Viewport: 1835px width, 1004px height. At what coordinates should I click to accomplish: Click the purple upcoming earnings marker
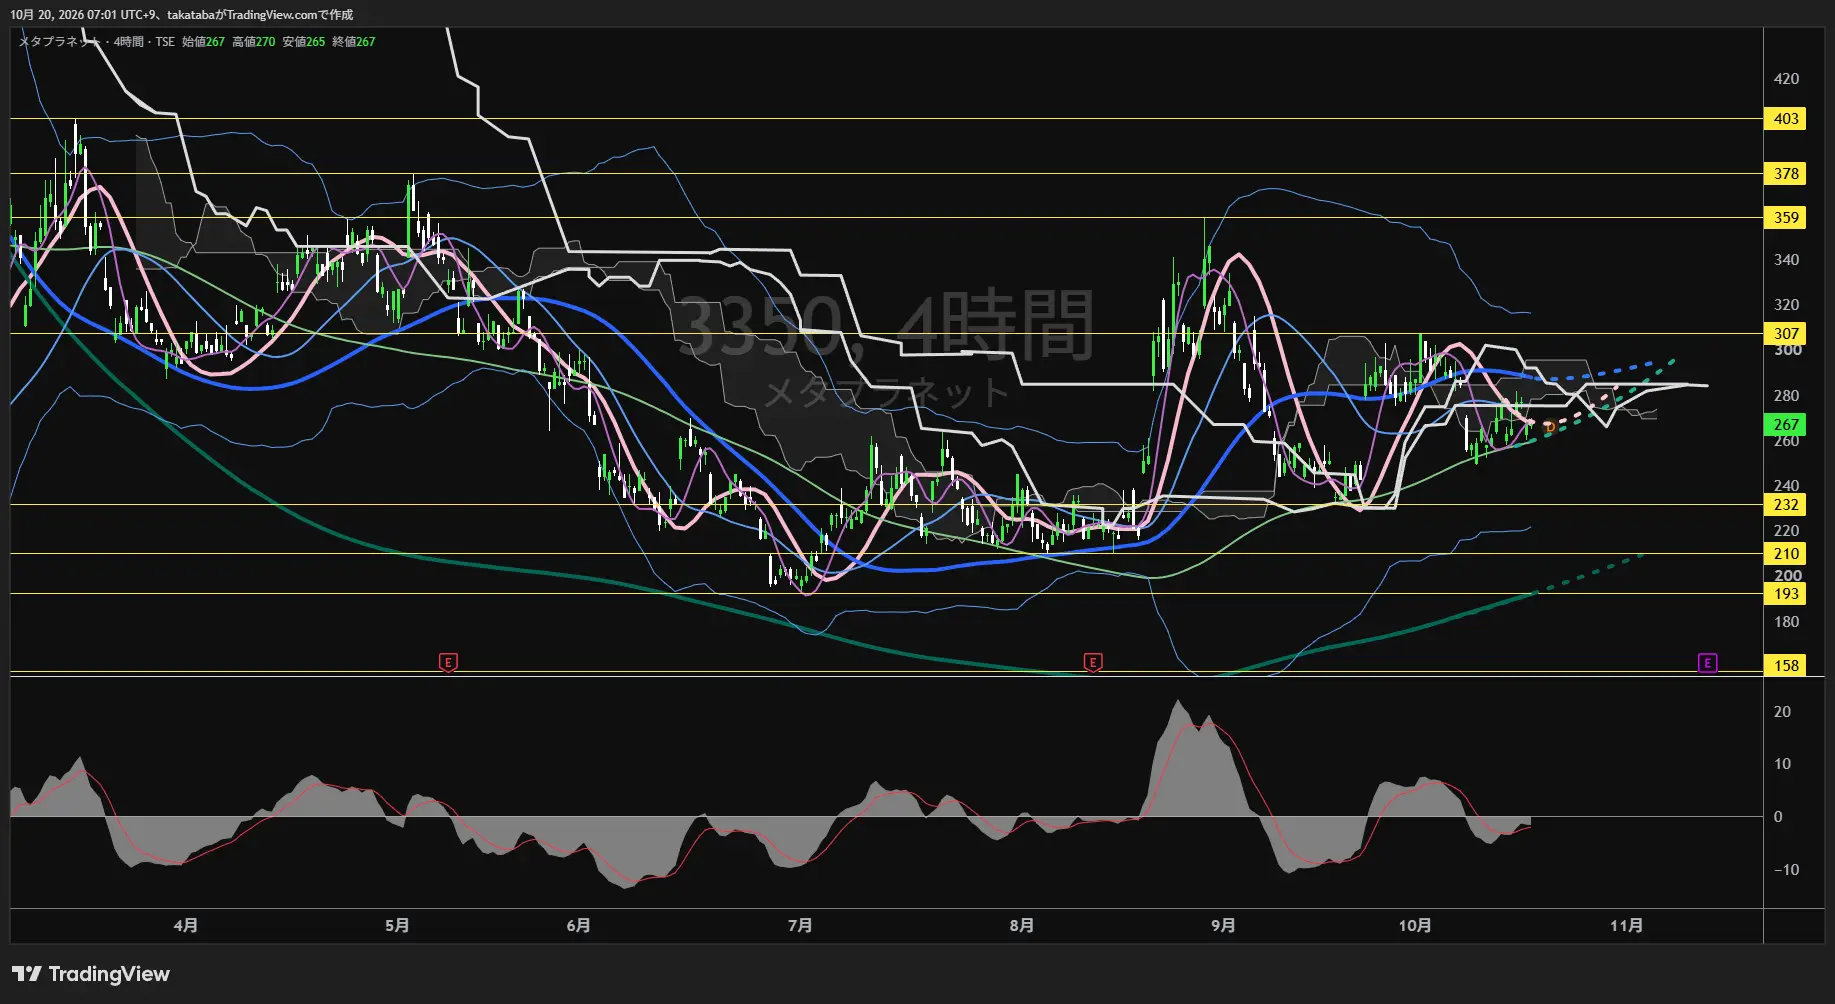(1707, 662)
